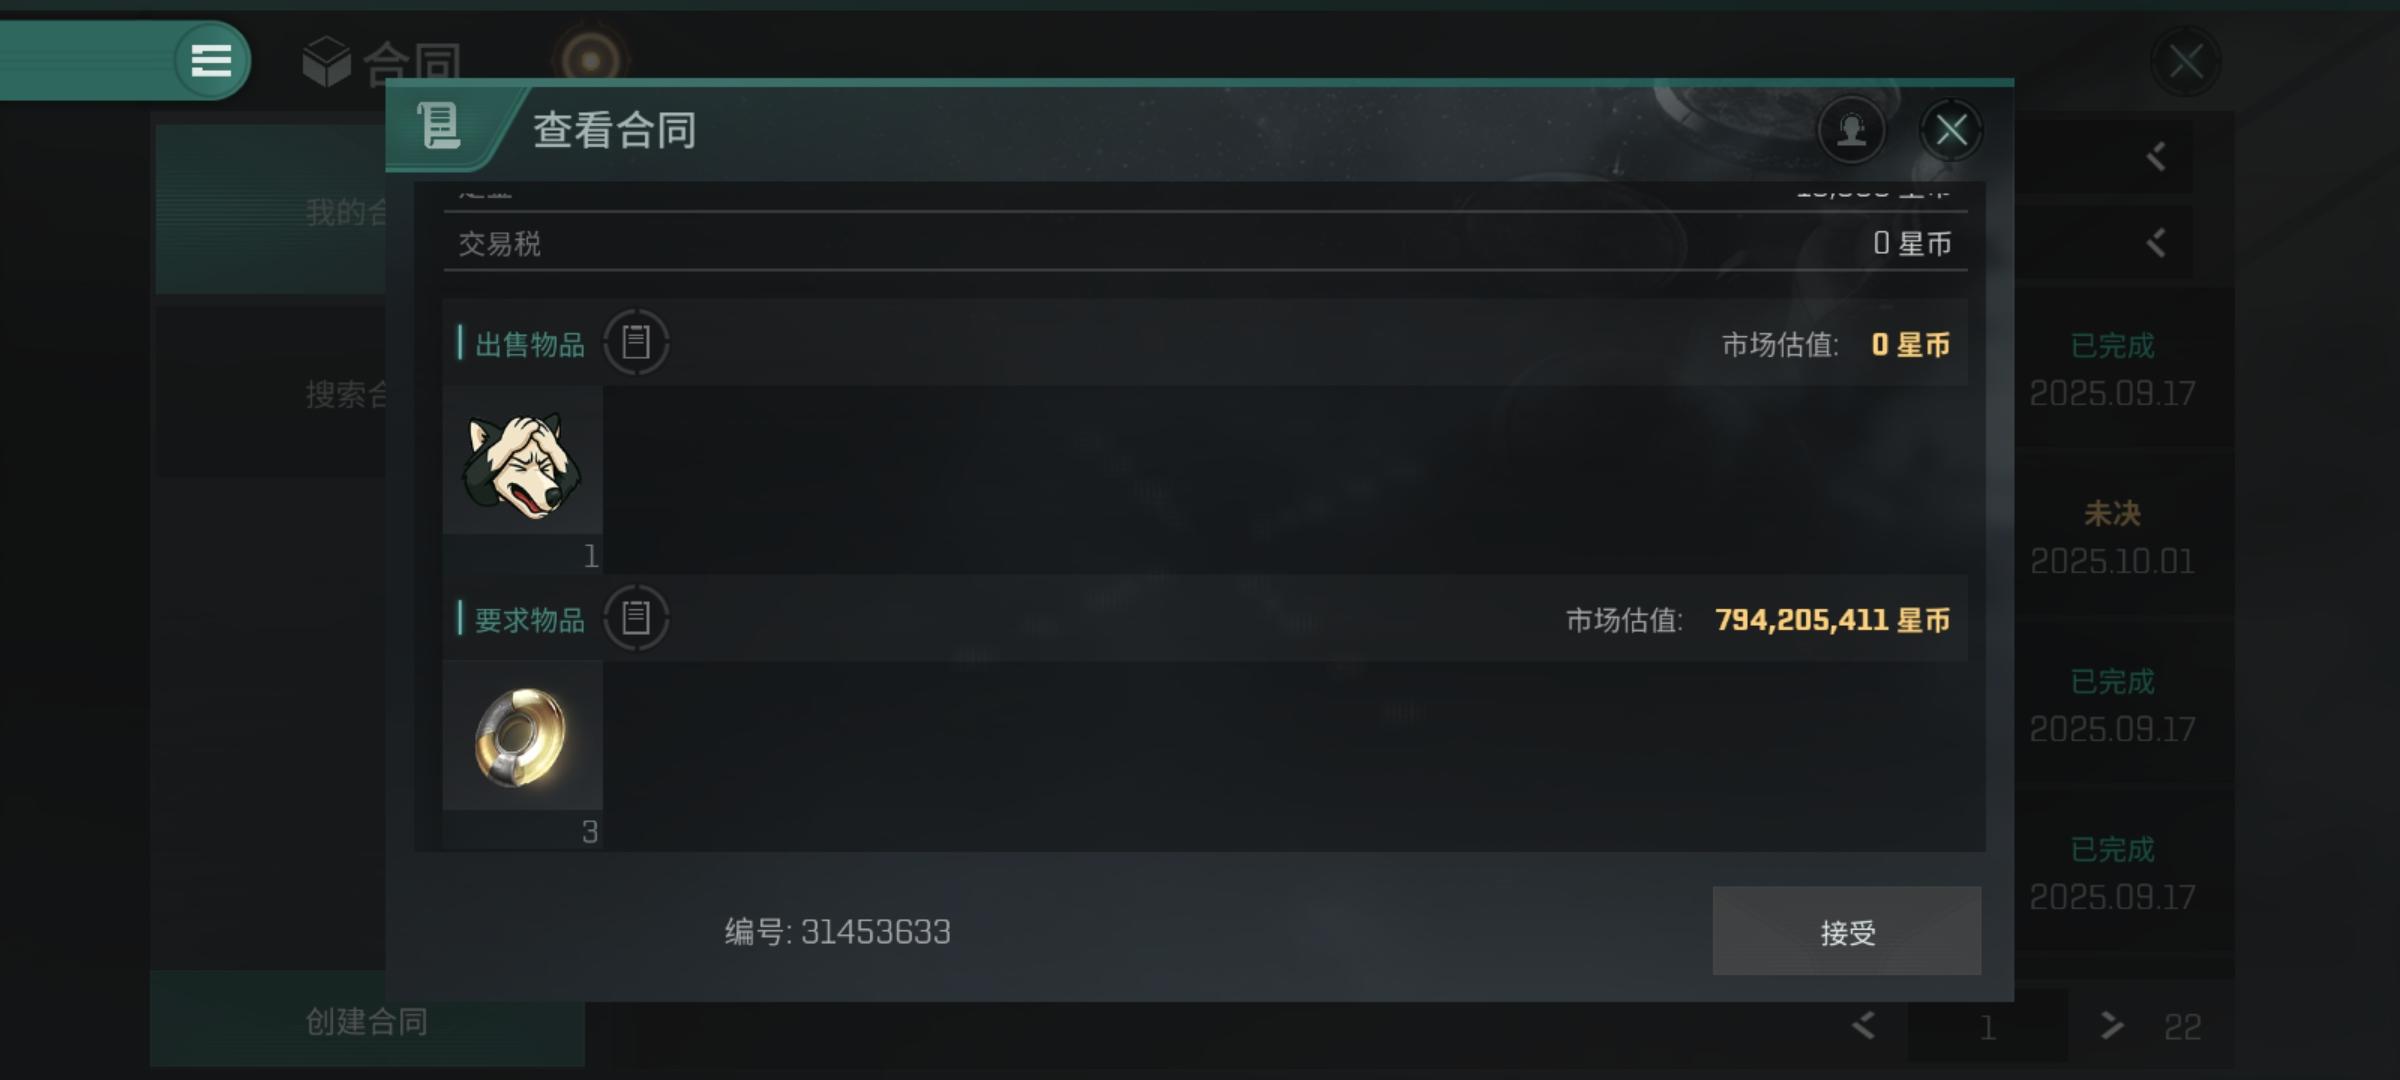Viewport: 2400px width, 1080px height.
Task: Select the 未决 contract dated 2025.10.01
Action: pyautogui.click(x=2113, y=538)
